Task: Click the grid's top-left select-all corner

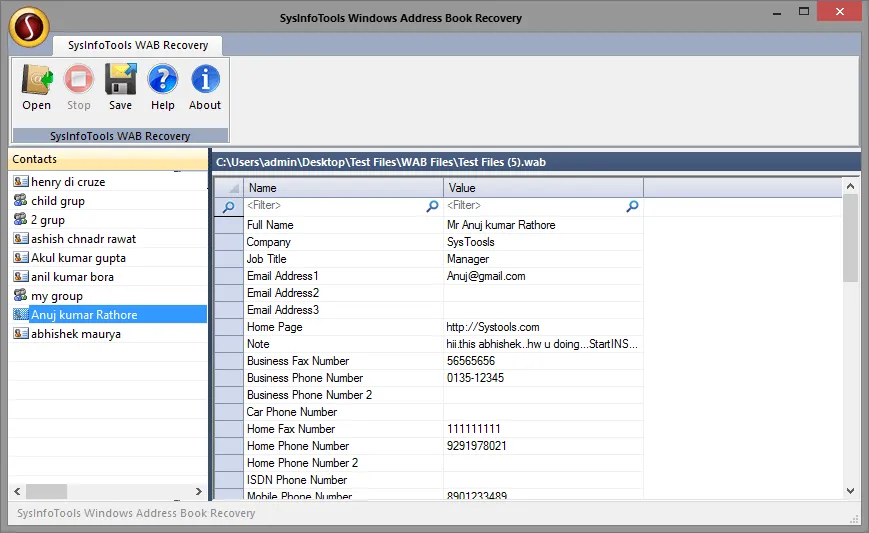Action: [229, 188]
